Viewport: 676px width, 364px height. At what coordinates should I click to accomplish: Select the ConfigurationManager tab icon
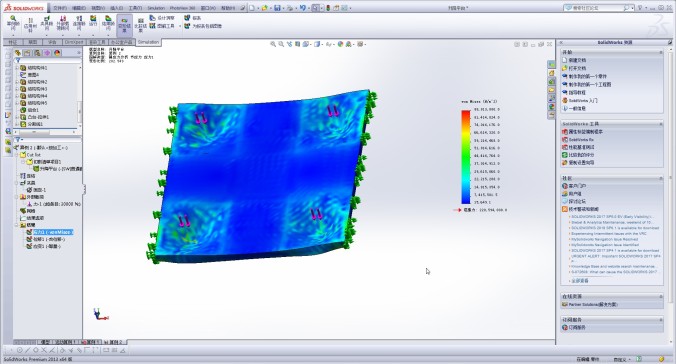[x=37, y=53]
